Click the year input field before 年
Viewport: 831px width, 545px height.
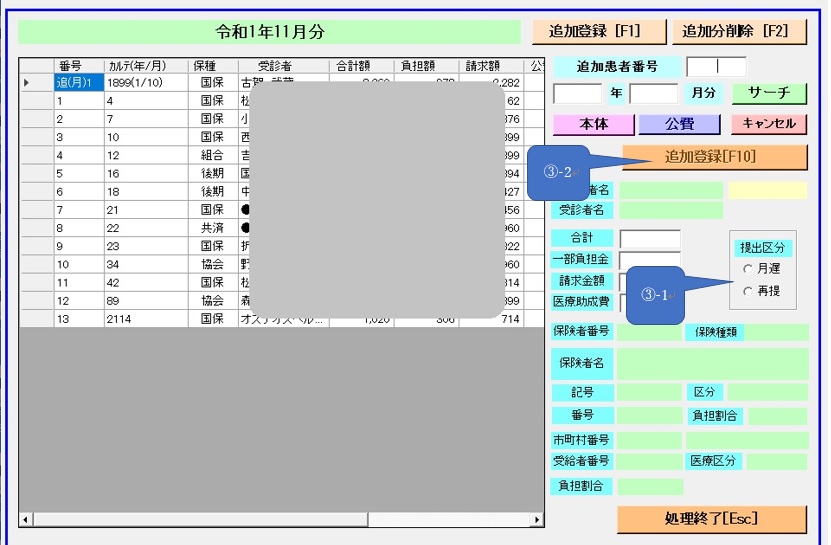click(577, 94)
